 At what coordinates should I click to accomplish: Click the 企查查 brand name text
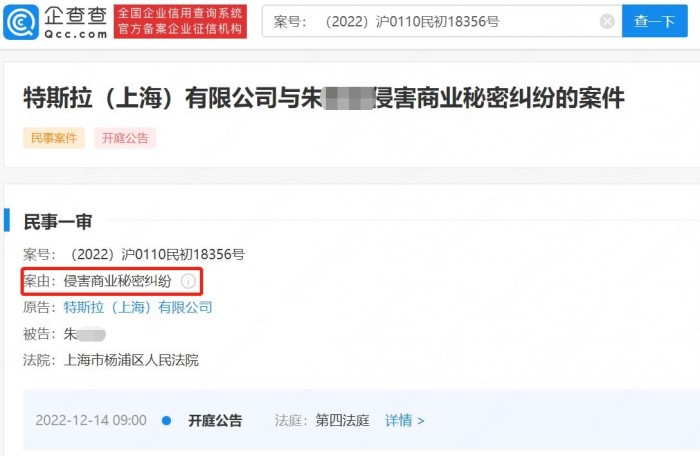pos(75,16)
